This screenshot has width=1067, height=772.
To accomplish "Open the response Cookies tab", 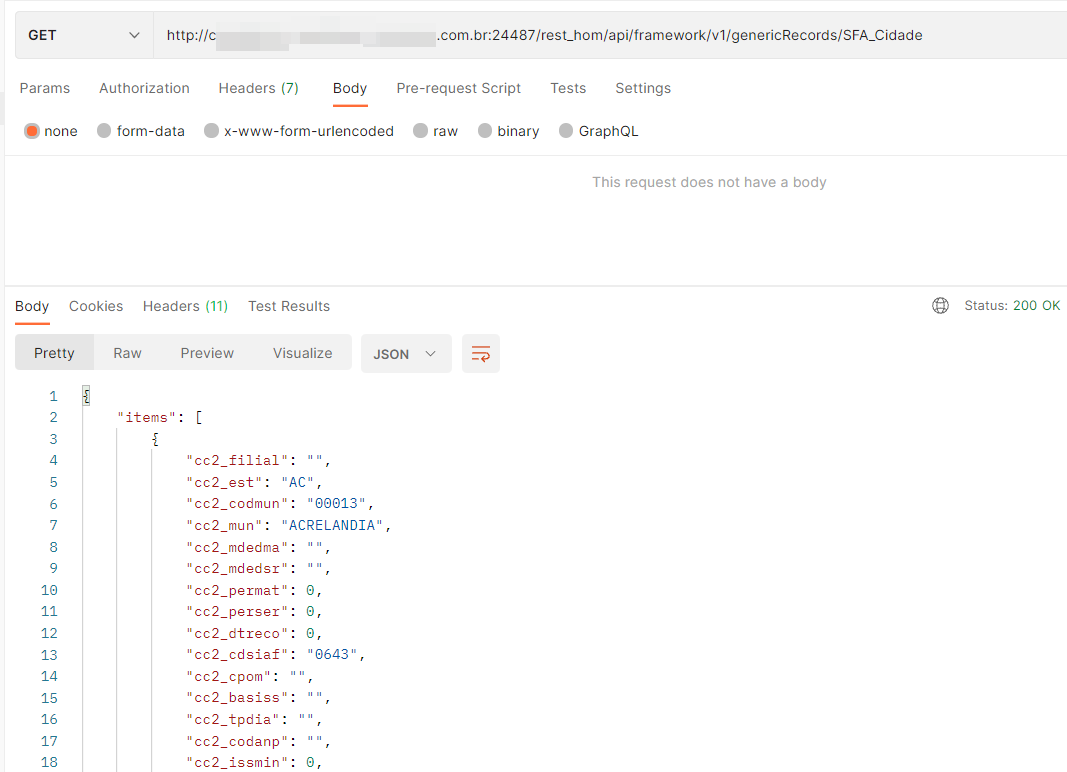I will pos(96,306).
